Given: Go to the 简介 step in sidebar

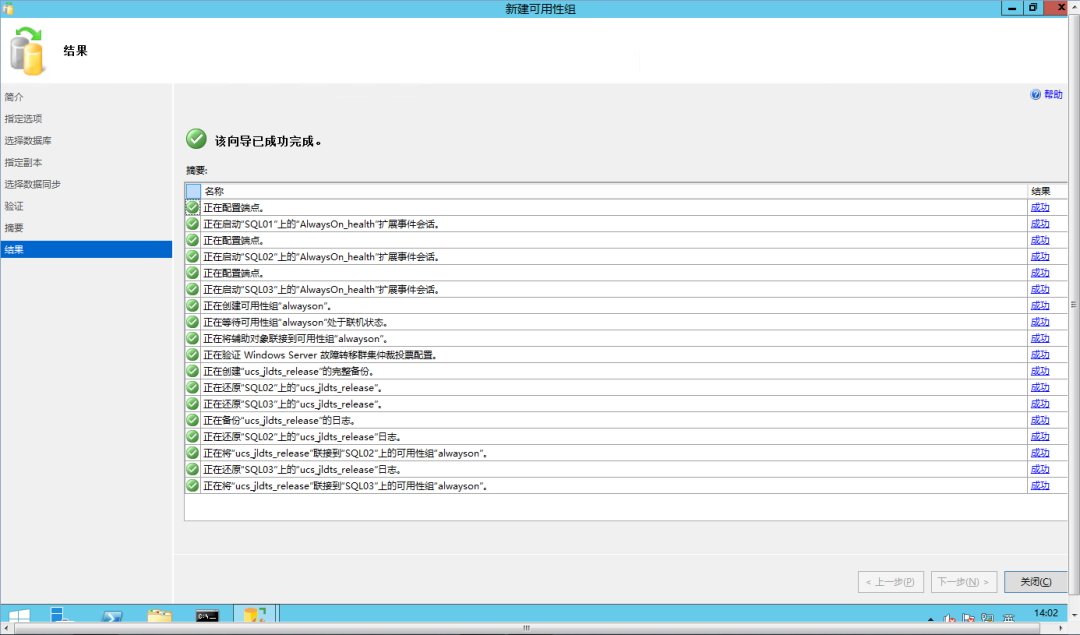Looking at the screenshot, I should pyautogui.click(x=14, y=97).
